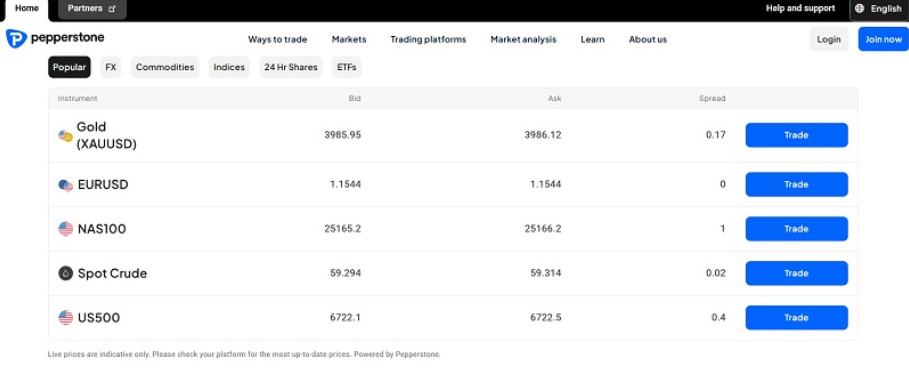909x389 pixels.
Task: Click the EURUSD instrument name
Action: [103, 185]
